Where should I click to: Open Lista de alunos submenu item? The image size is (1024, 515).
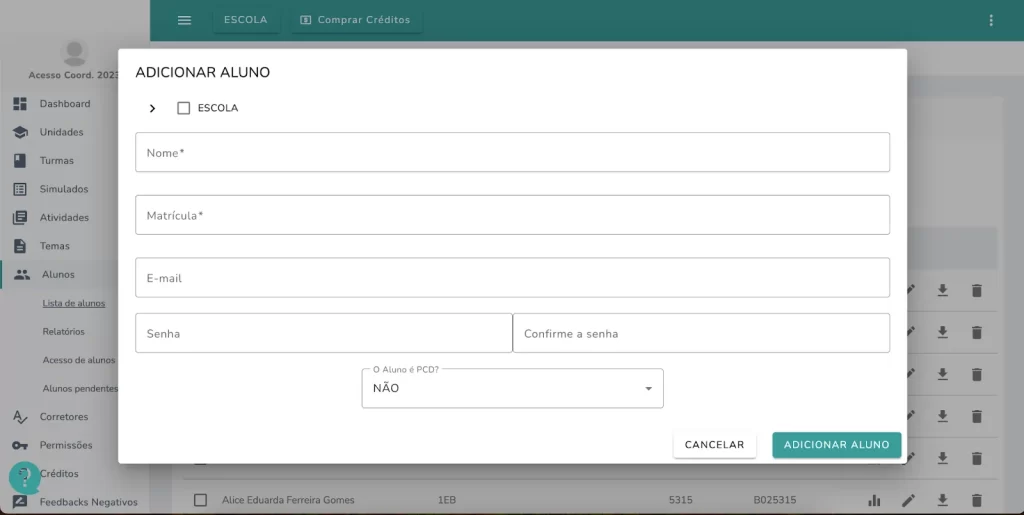(74, 304)
